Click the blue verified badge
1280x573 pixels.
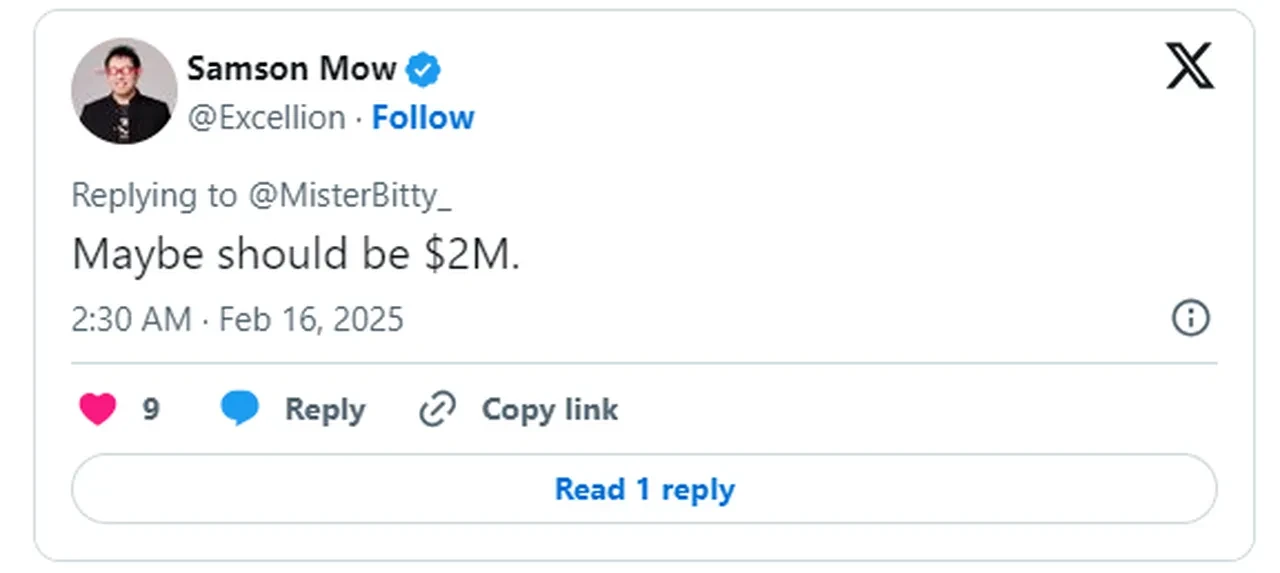tap(424, 69)
